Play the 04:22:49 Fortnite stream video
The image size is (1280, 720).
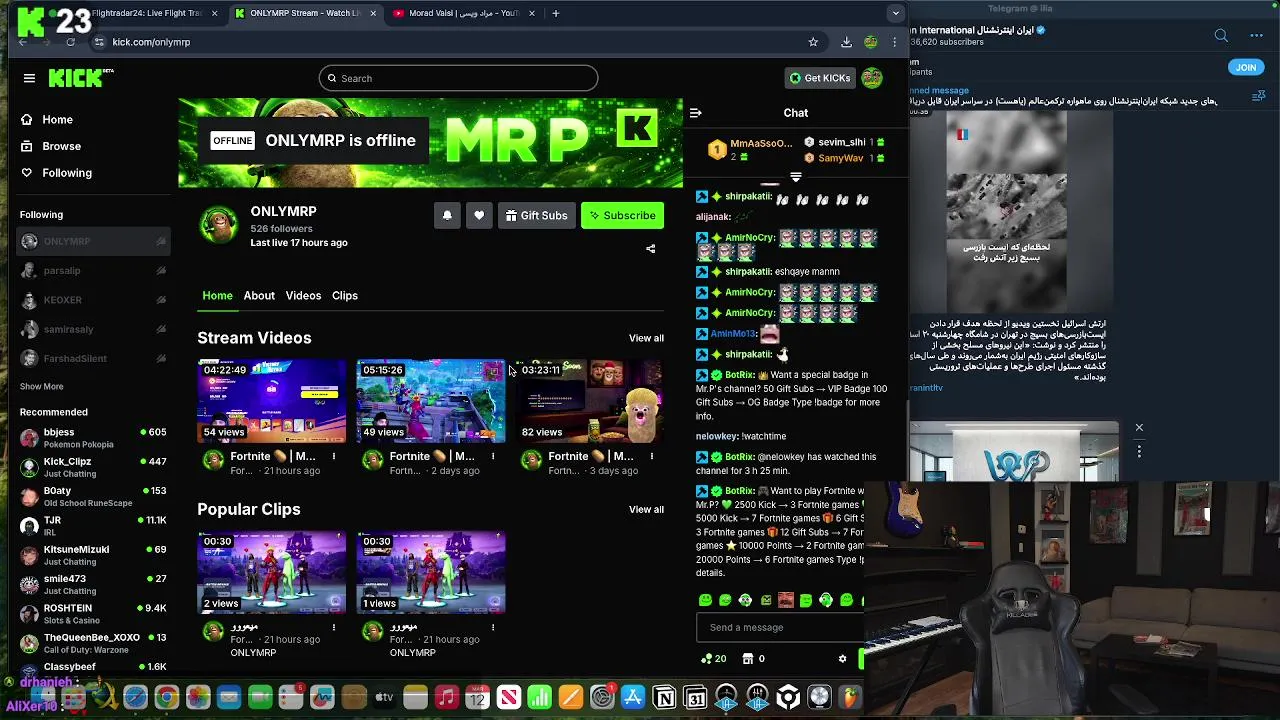click(x=271, y=401)
